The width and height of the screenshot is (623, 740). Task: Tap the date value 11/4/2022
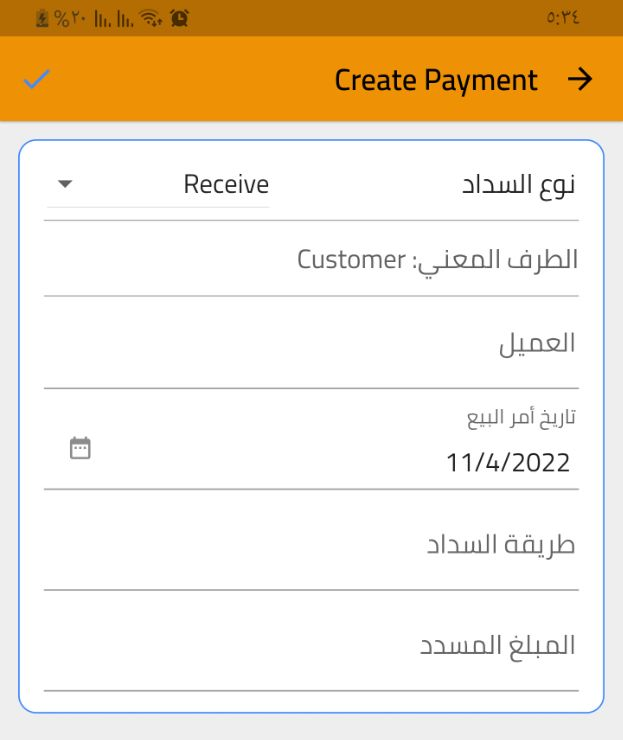click(508, 463)
